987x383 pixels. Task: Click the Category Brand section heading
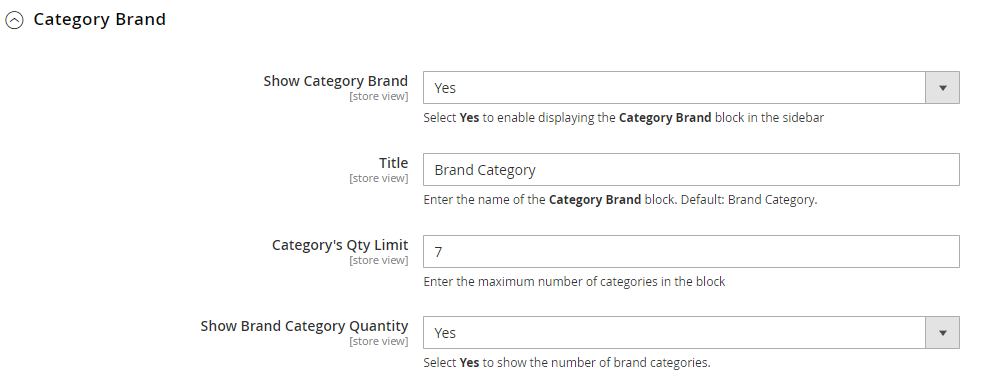click(99, 20)
